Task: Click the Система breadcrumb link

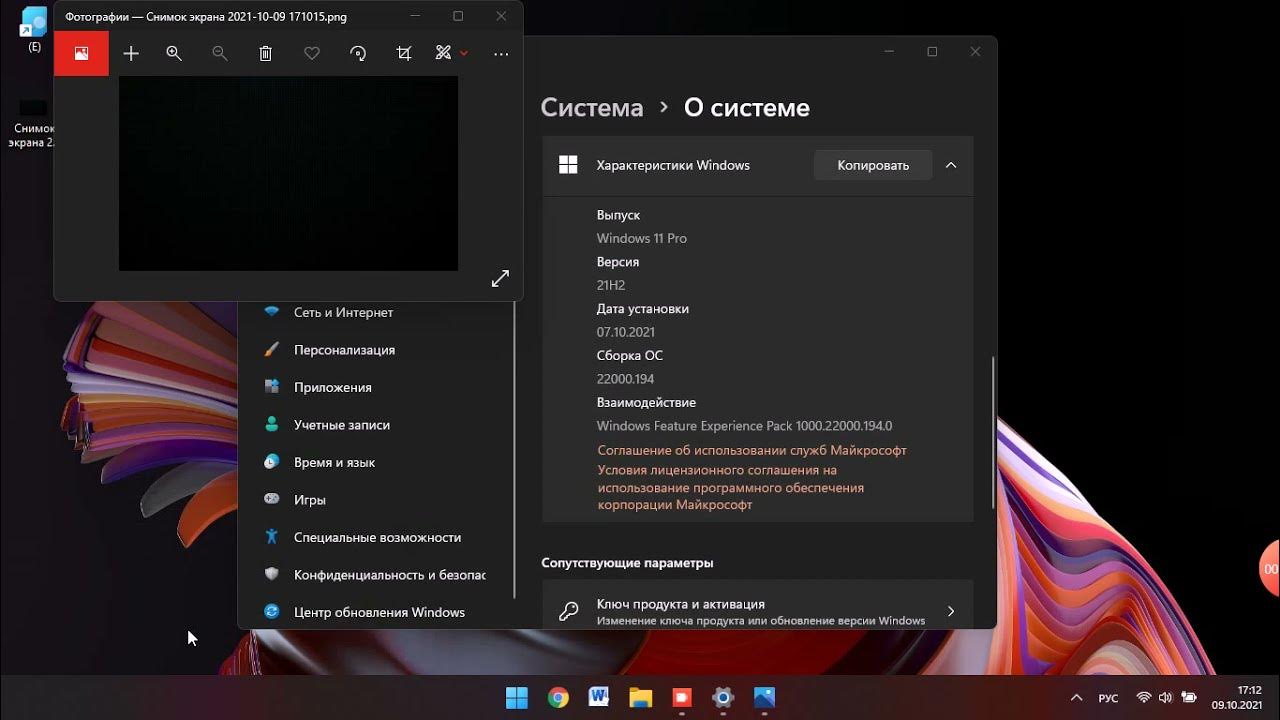Action: coord(592,108)
